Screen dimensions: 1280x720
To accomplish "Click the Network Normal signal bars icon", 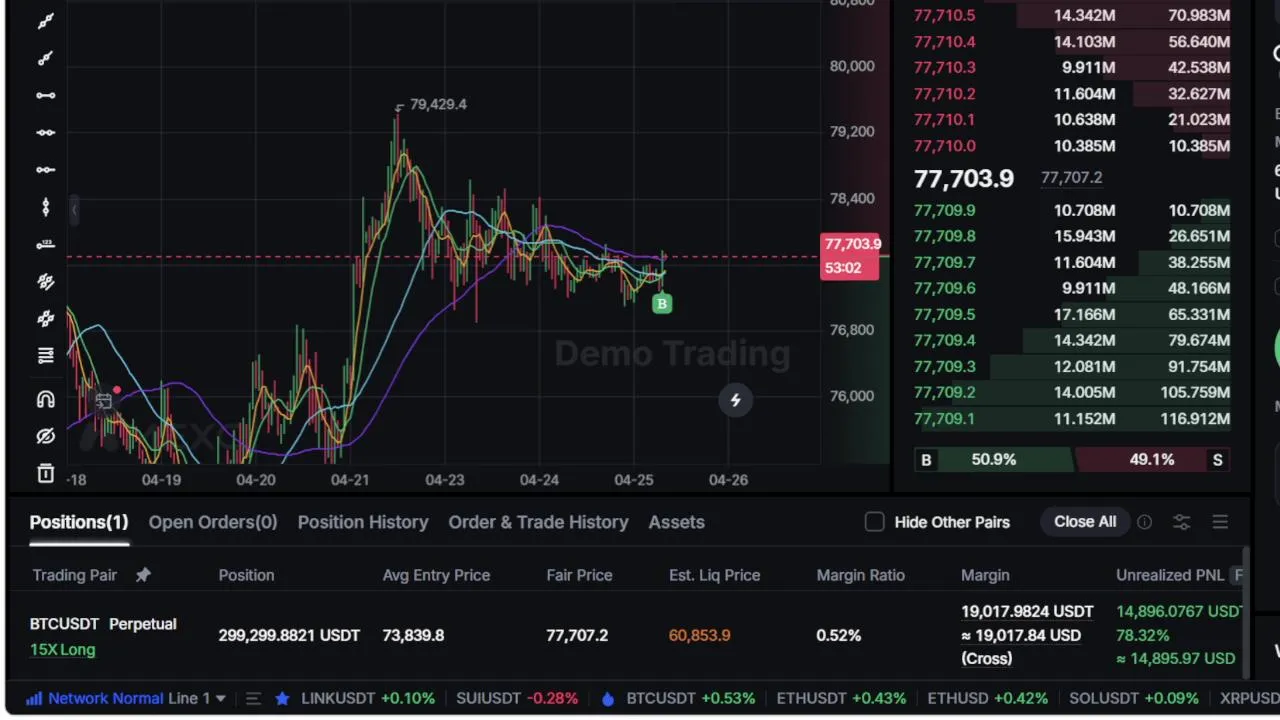I will click(x=34, y=698).
